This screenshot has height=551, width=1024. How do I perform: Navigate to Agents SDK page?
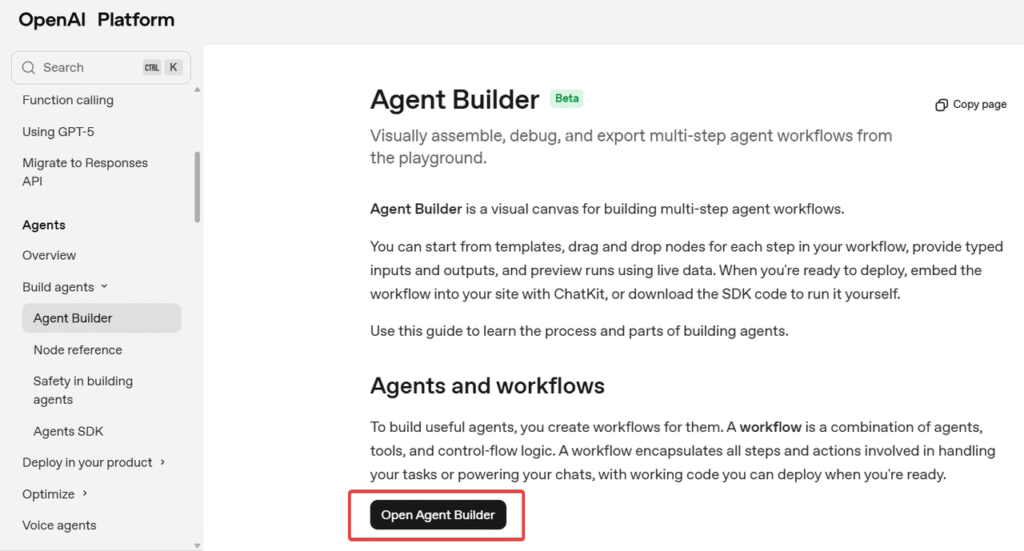tap(68, 432)
